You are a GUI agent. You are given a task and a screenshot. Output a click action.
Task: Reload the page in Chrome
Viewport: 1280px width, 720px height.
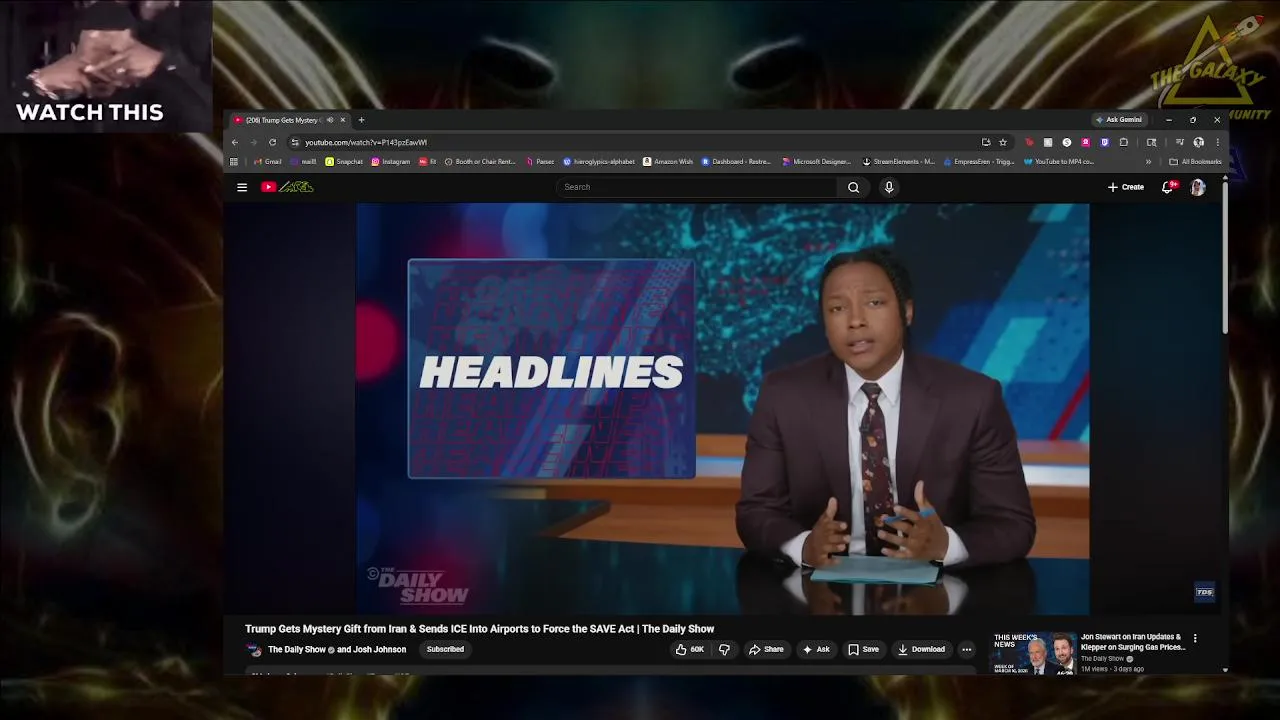[x=272, y=142]
